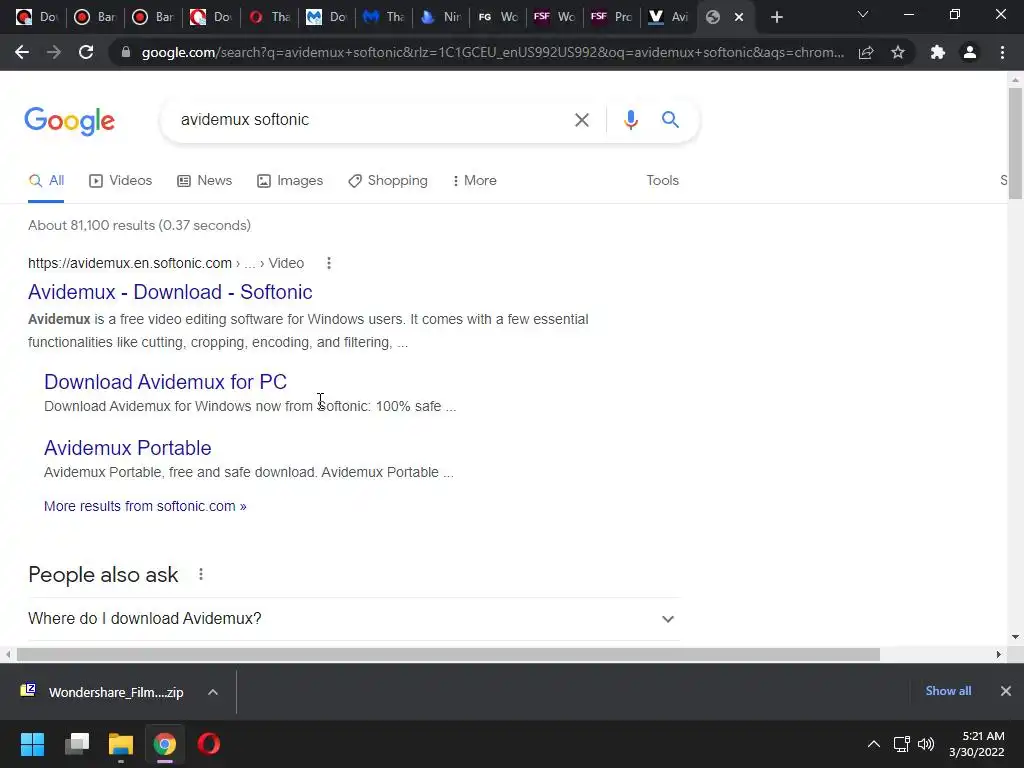This screenshot has height=768, width=1024.
Task: Click horizontal scrollbar right arrow
Action: pos(999,654)
